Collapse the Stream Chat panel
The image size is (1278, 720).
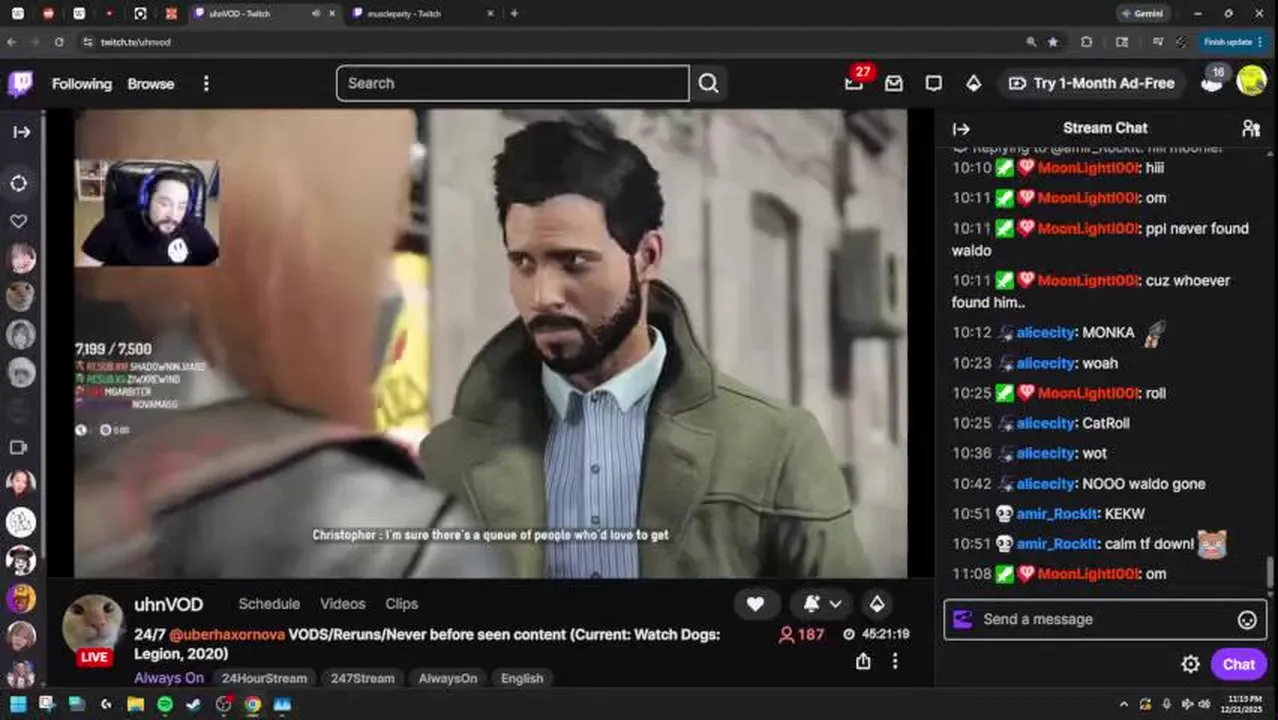coord(961,129)
